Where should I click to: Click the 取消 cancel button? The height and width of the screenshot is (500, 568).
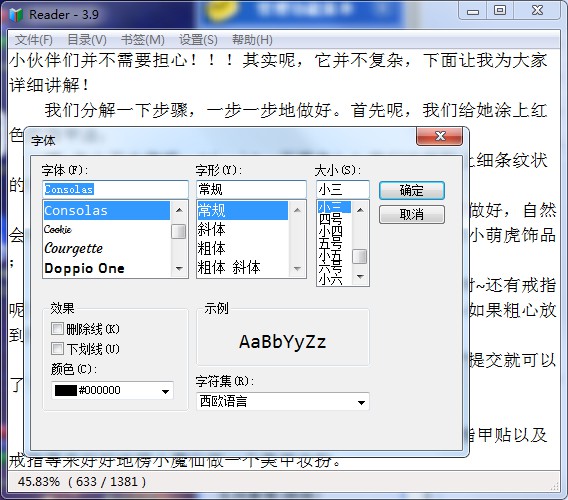pos(412,214)
